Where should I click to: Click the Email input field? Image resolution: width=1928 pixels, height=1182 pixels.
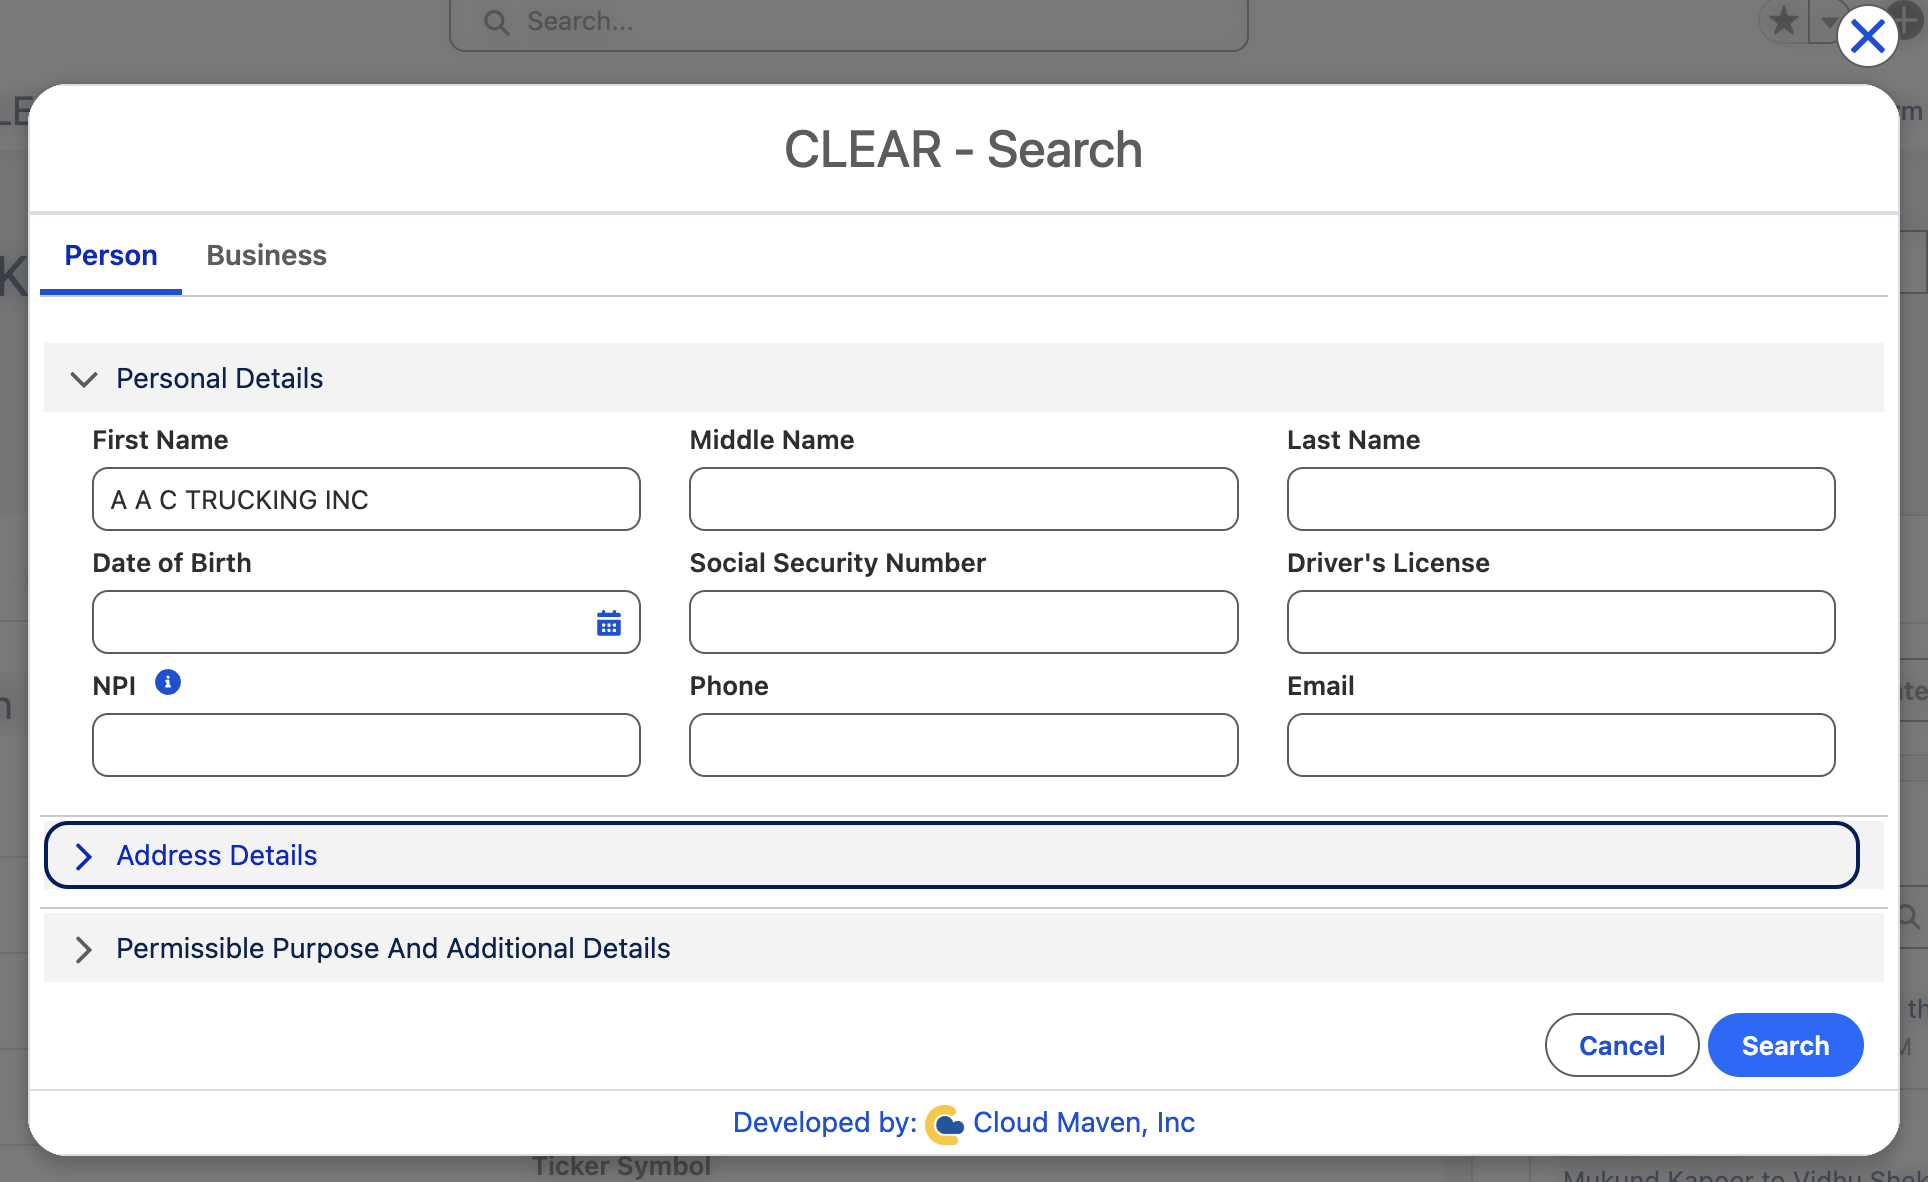pyautogui.click(x=1561, y=745)
